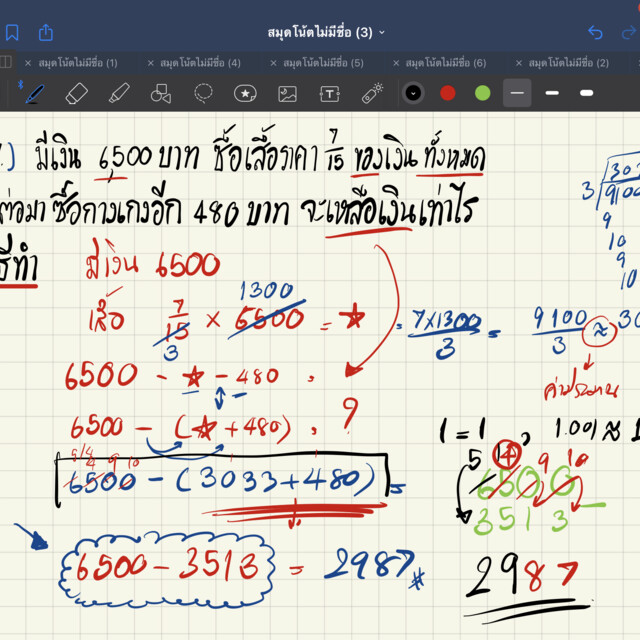Screen dimensions: 640x640
Task: Undo the last stroke
Action: 596,33
